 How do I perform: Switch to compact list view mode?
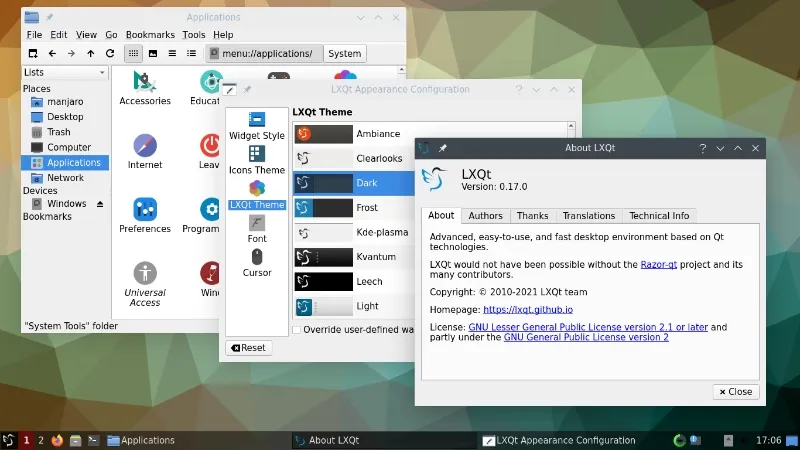[172, 53]
